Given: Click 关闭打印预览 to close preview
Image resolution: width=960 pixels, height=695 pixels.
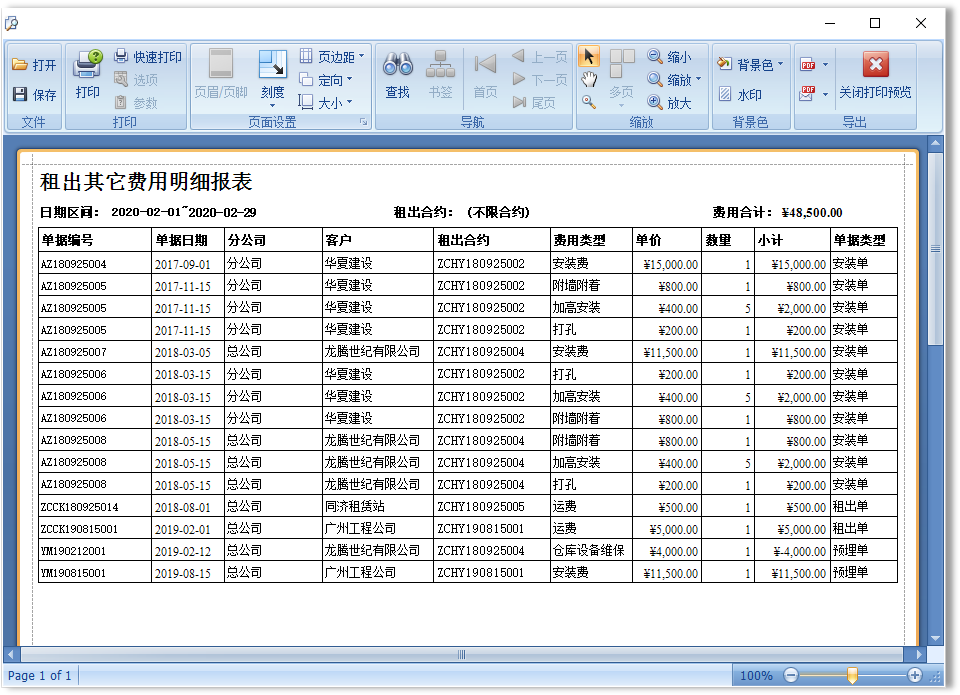Looking at the screenshot, I should [875, 75].
